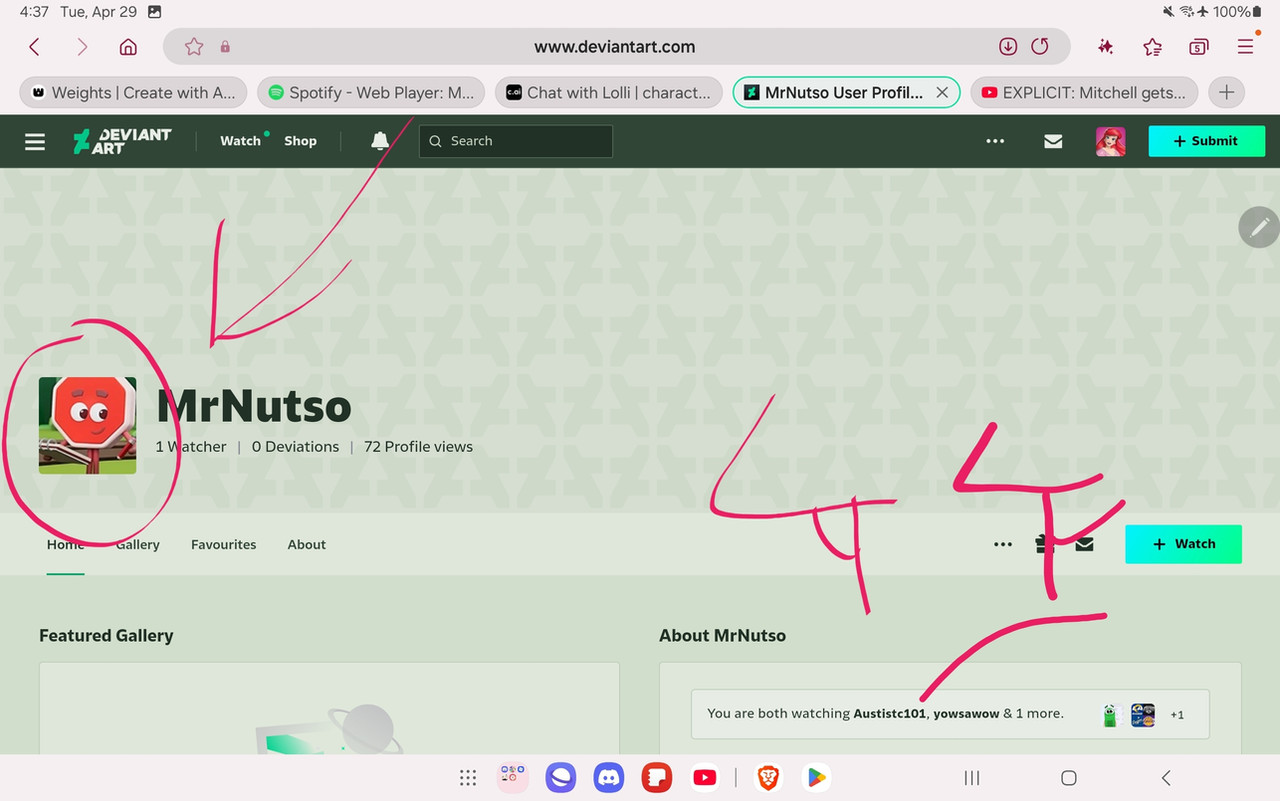This screenshot has width=1280, height=801.
Task: Click the Watch button to follow MrNutso
Action: [1183, 544]
